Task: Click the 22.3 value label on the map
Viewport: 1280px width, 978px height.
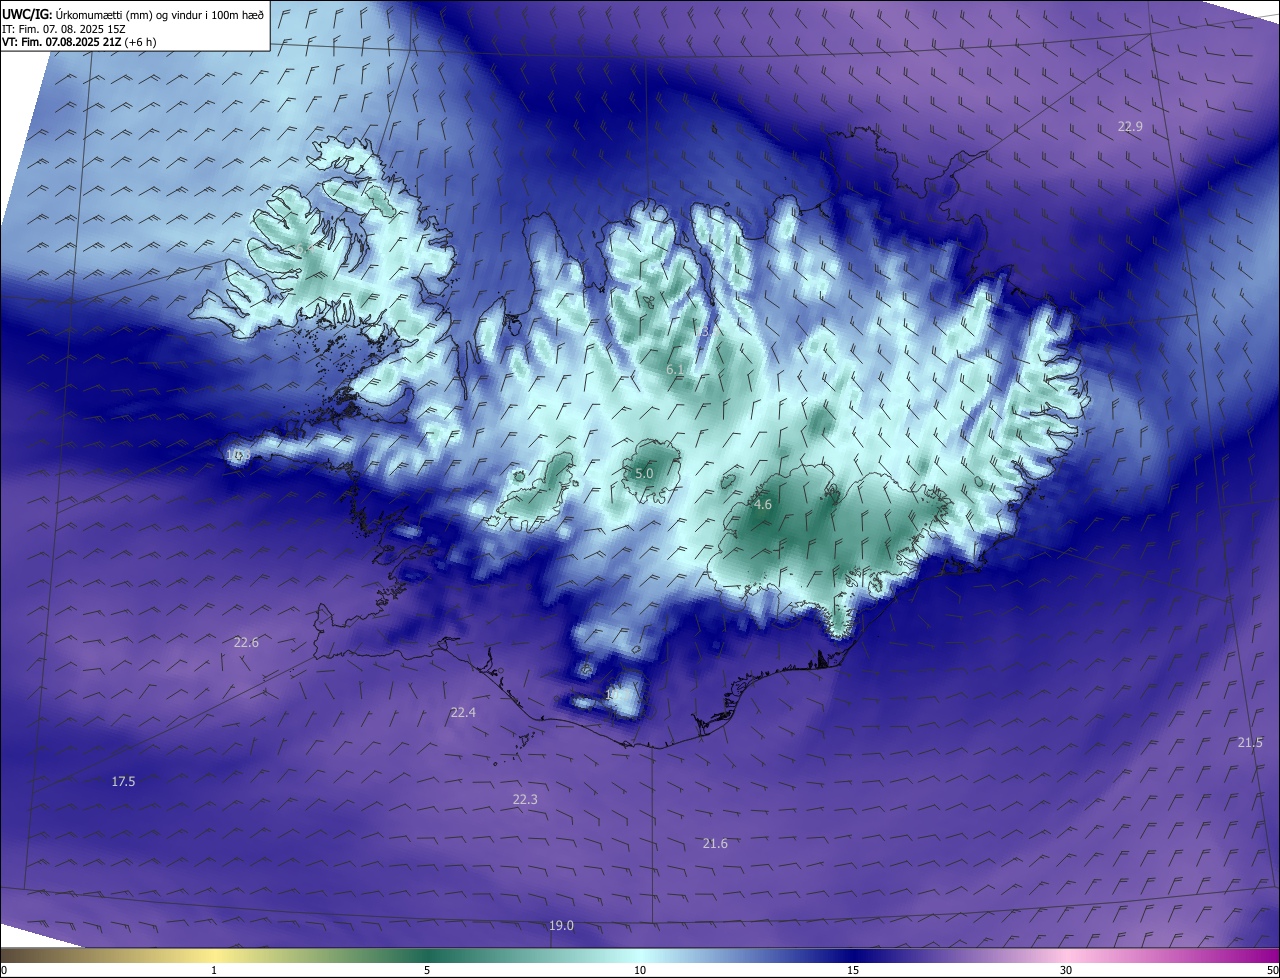Action: click(x=525, y=799)
